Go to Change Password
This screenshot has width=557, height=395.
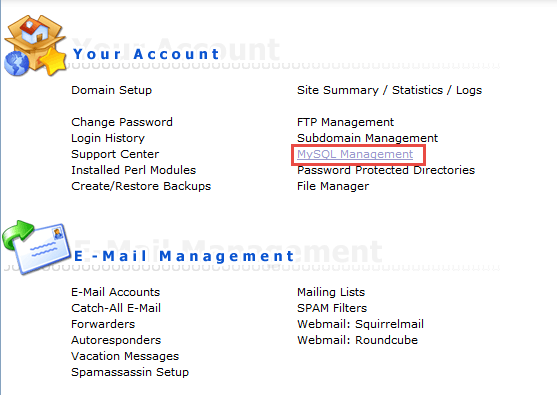click(122, 122)
